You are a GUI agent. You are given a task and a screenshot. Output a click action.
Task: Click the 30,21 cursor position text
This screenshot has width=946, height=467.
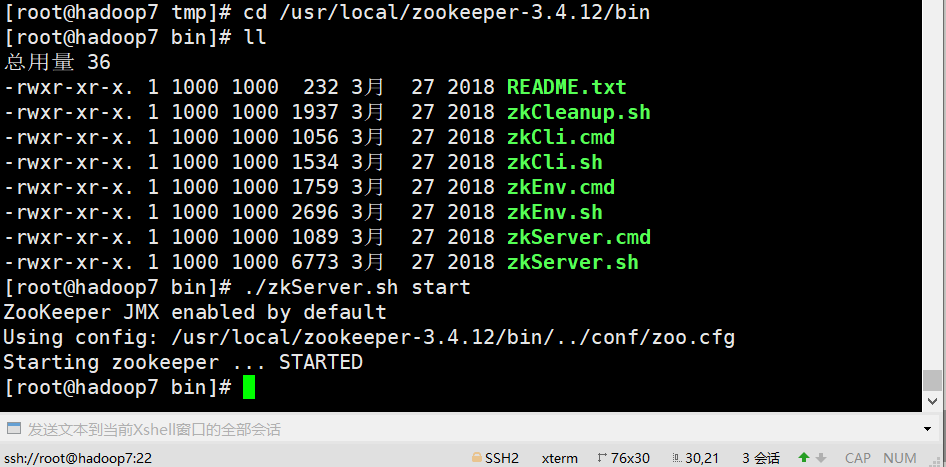pos(702,459)
